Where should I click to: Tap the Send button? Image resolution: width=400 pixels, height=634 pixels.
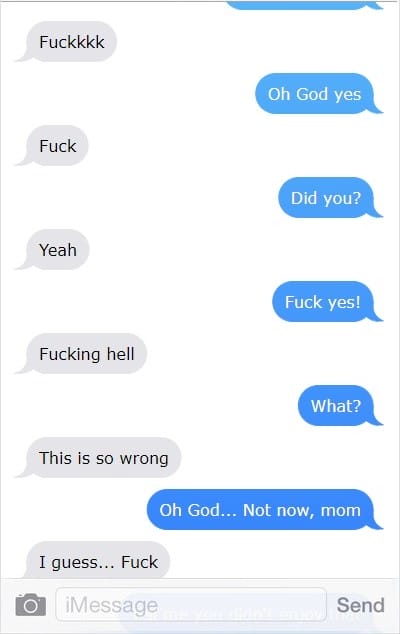[x=360, y=605]
